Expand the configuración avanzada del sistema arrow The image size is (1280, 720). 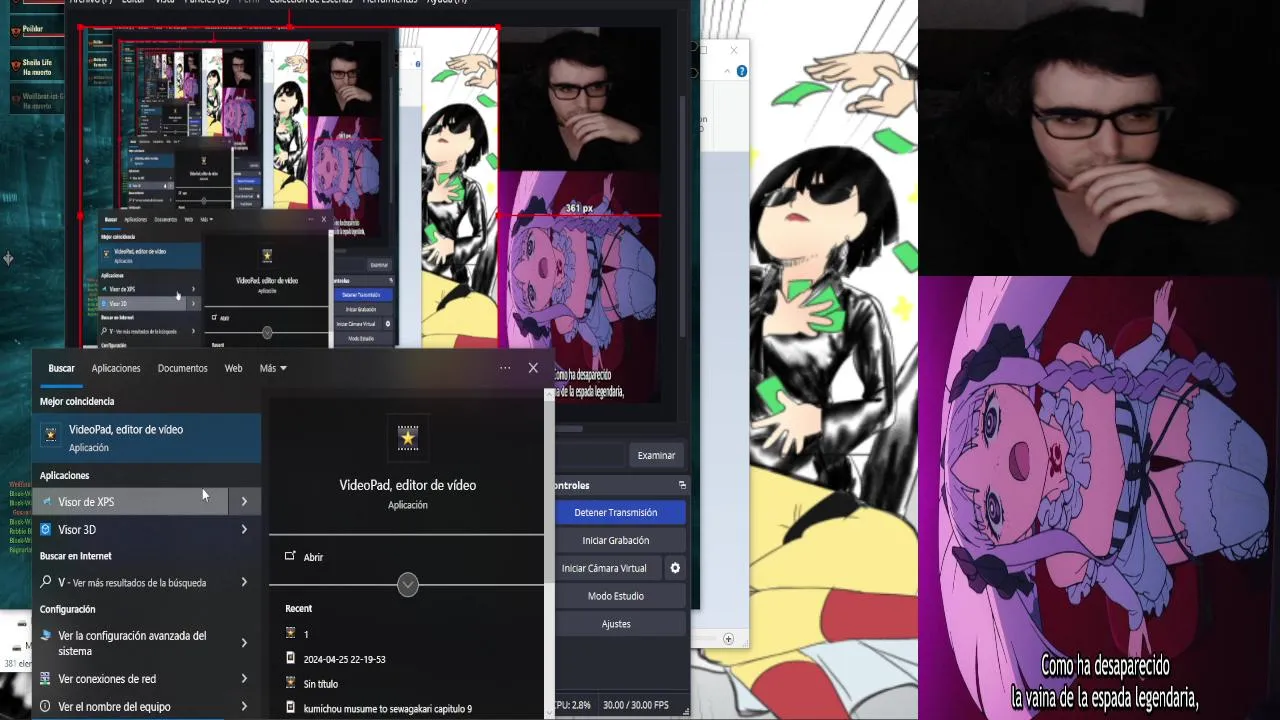[244, 643]
